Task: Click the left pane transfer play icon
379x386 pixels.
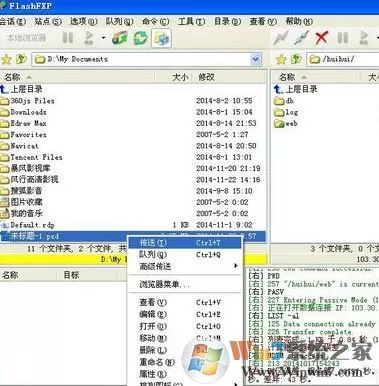Action: 89,38
